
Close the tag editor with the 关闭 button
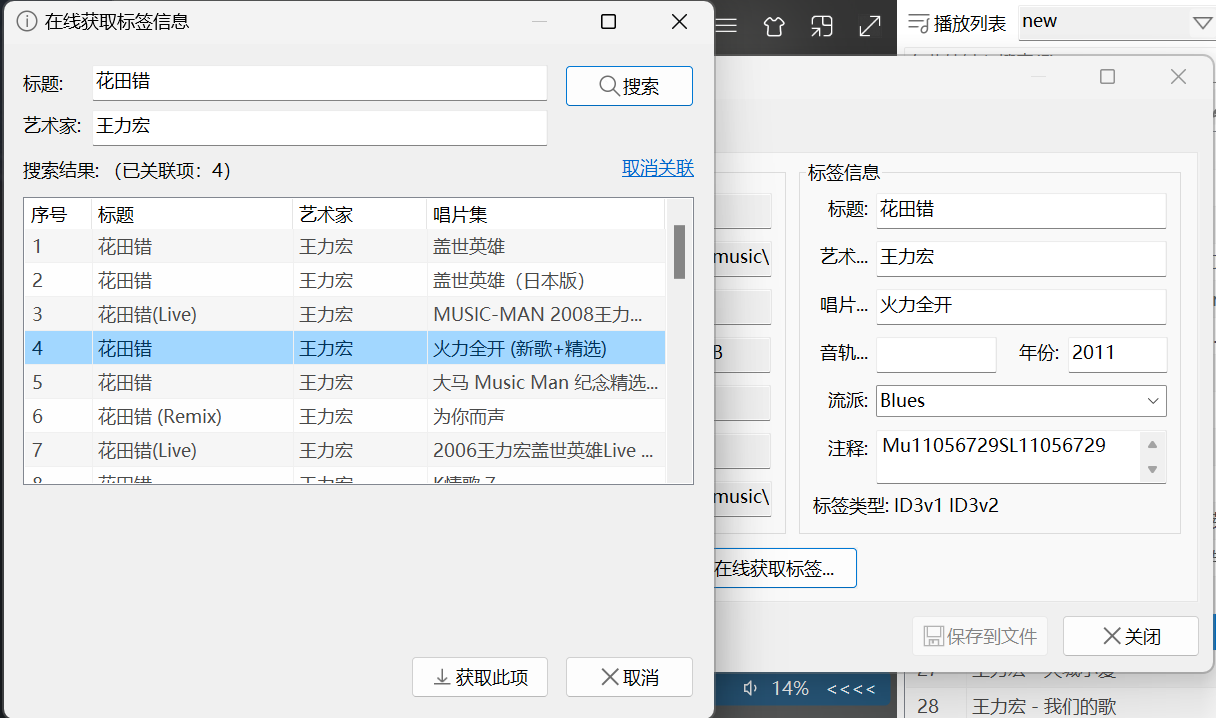pyautogui.click(x=1130, y=636)
